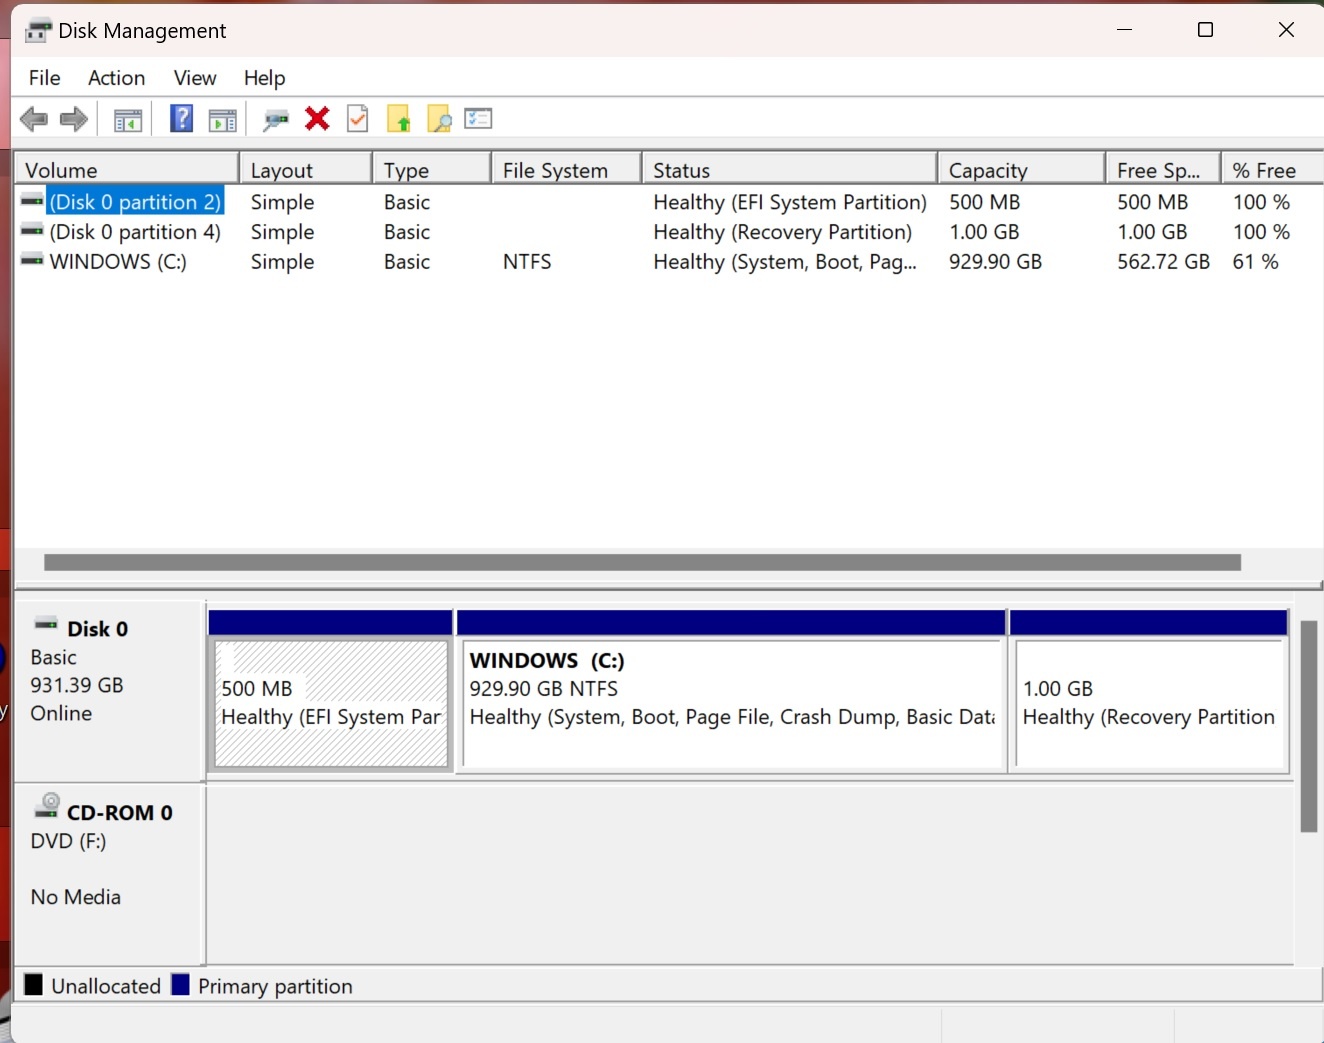Click the CD-ROM 0 DVD (F:) label panel
1324x1043 pixels.
[x=109, y=874]
